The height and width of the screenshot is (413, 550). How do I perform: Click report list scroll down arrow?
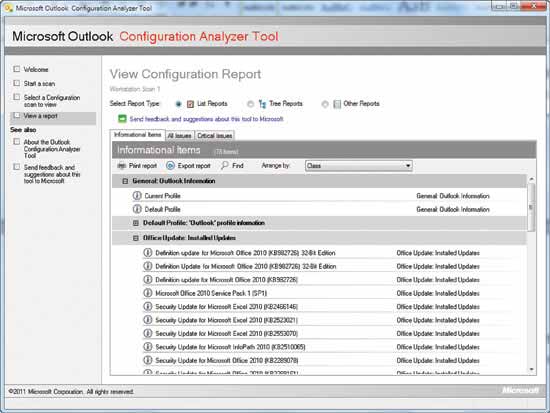[x=531, y=369]
